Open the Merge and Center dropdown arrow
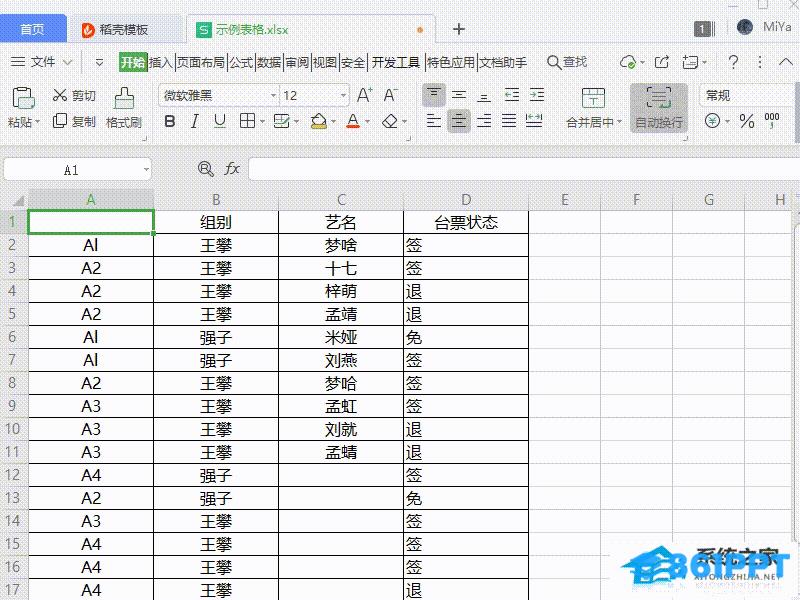This screenshot has height=600, width=800. (x=620, y=122)
